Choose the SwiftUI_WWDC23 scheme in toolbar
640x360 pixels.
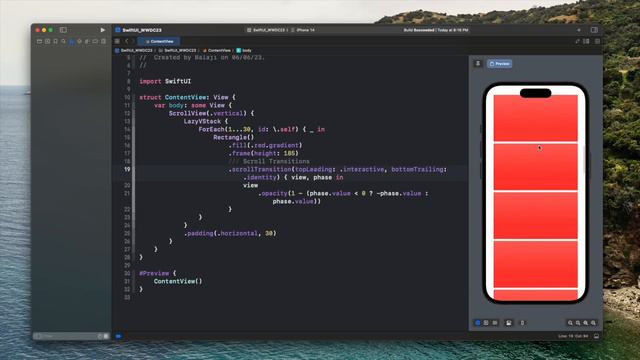pos(267,30)
